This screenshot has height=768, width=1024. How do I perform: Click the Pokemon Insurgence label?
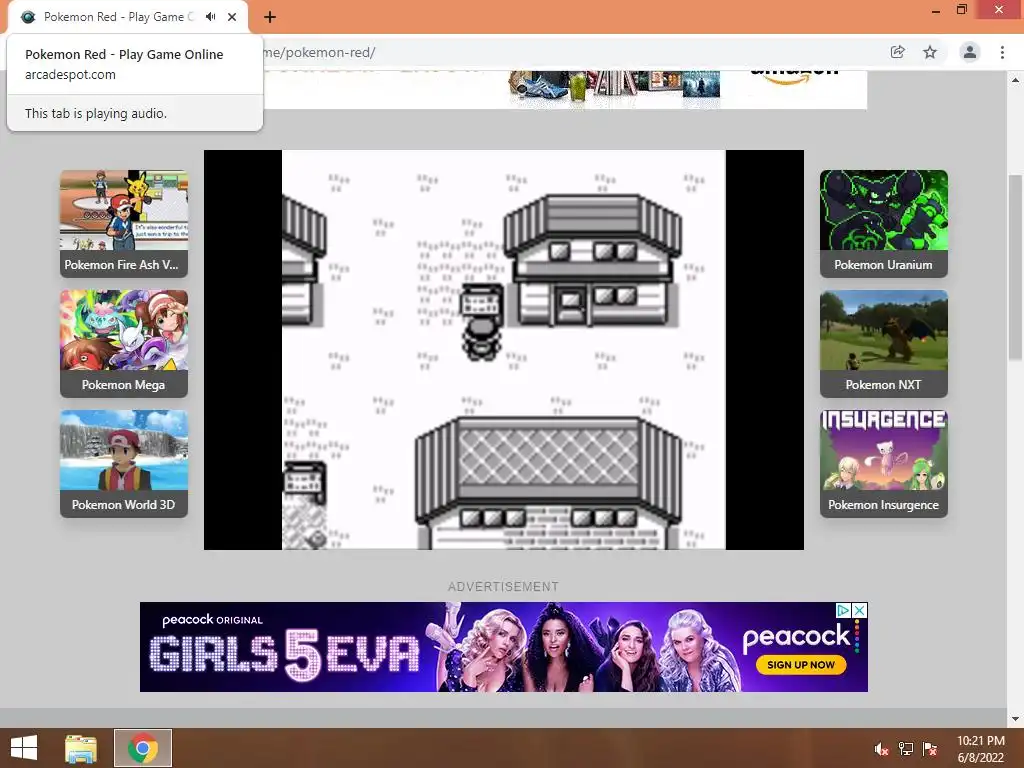884,505
